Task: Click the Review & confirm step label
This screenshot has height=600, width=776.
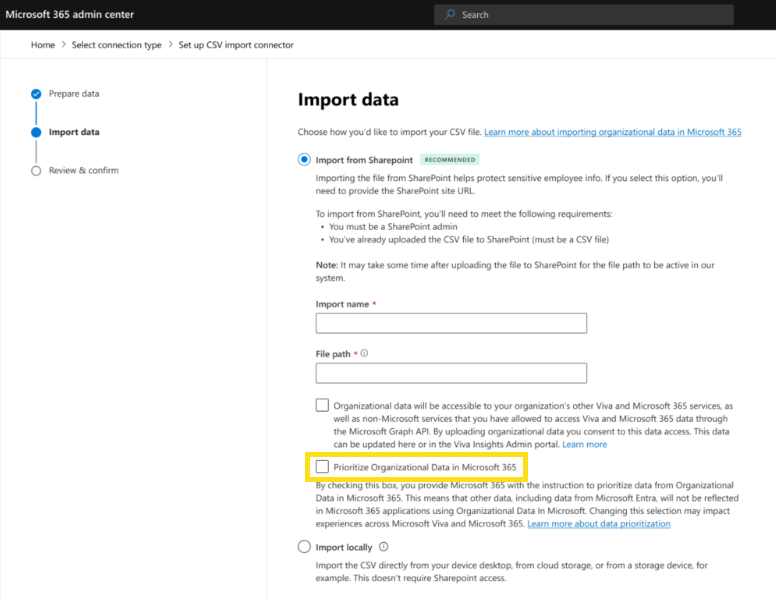Action: [x=84, y=170]
